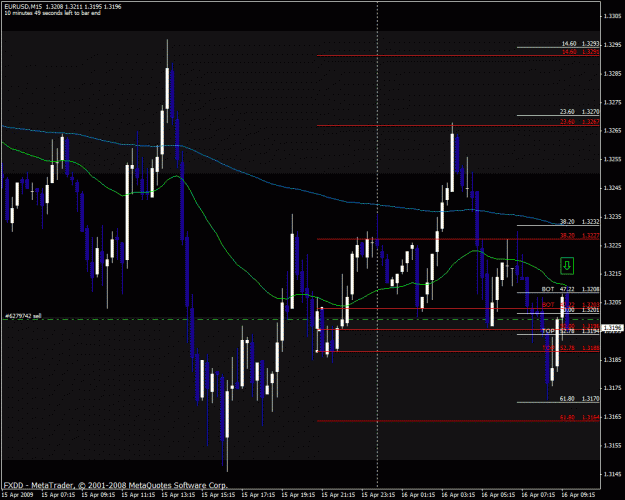Select the red '14.60' Fibonacci level label
The image size is (625, 500).
tap(569, 52)
